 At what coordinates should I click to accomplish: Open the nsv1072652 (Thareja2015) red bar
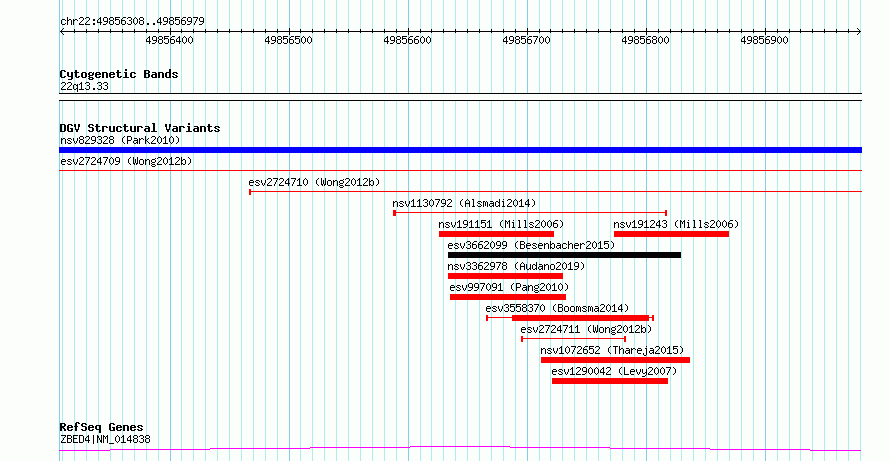[x=615, y=360]
